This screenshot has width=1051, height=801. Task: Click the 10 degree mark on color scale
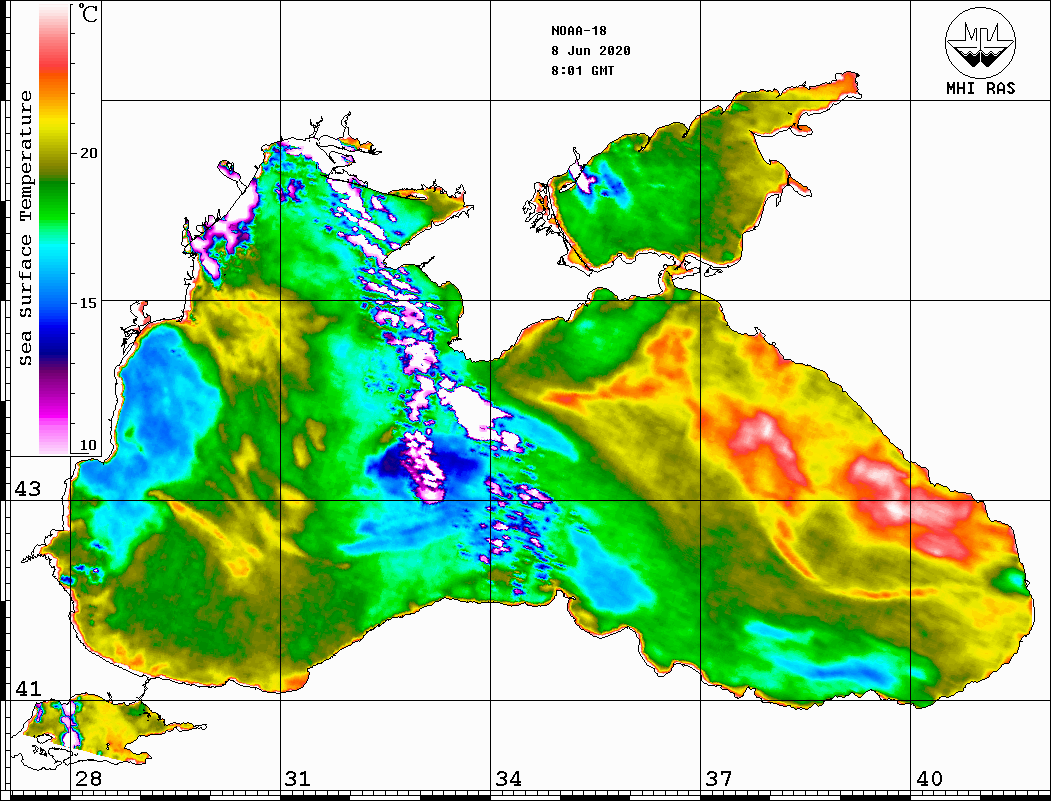(89, 445)
